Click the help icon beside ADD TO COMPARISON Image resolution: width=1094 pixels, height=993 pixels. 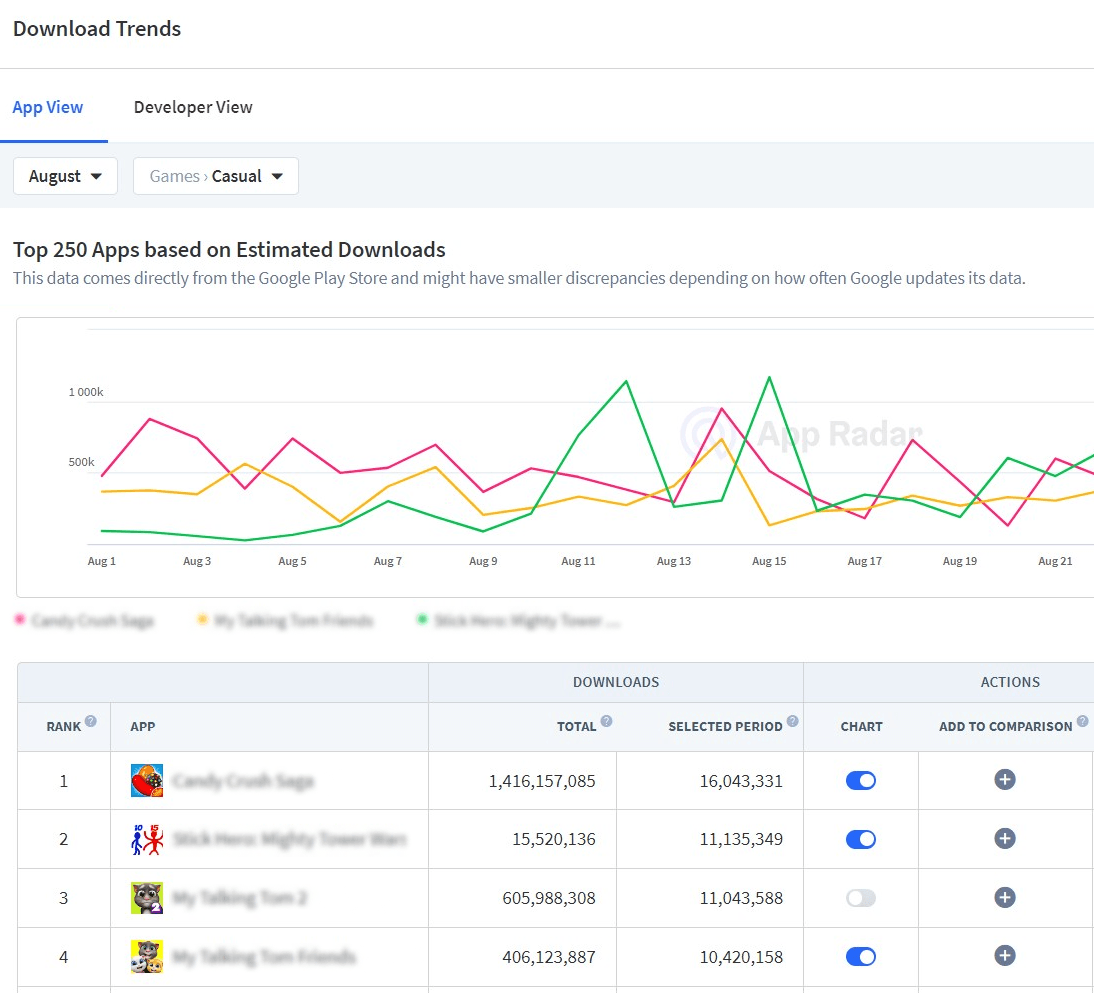coord(1082,721)
